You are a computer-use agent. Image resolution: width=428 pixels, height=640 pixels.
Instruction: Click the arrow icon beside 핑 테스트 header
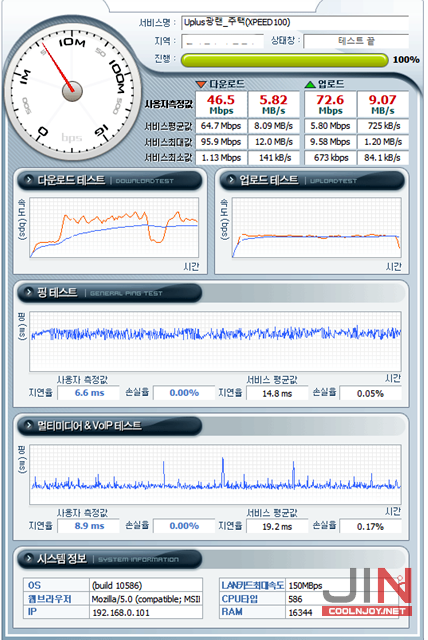click(28, 292)
